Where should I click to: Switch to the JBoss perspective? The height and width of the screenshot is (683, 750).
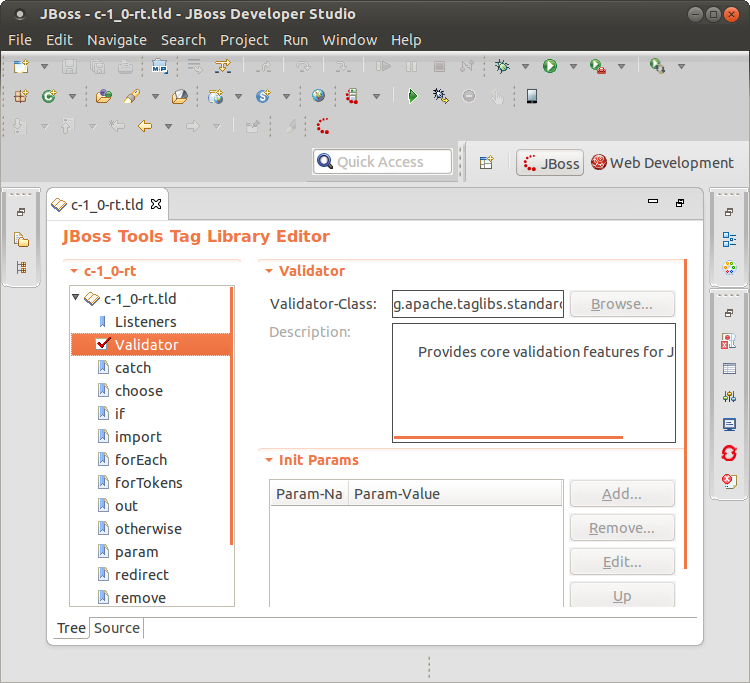550,163
